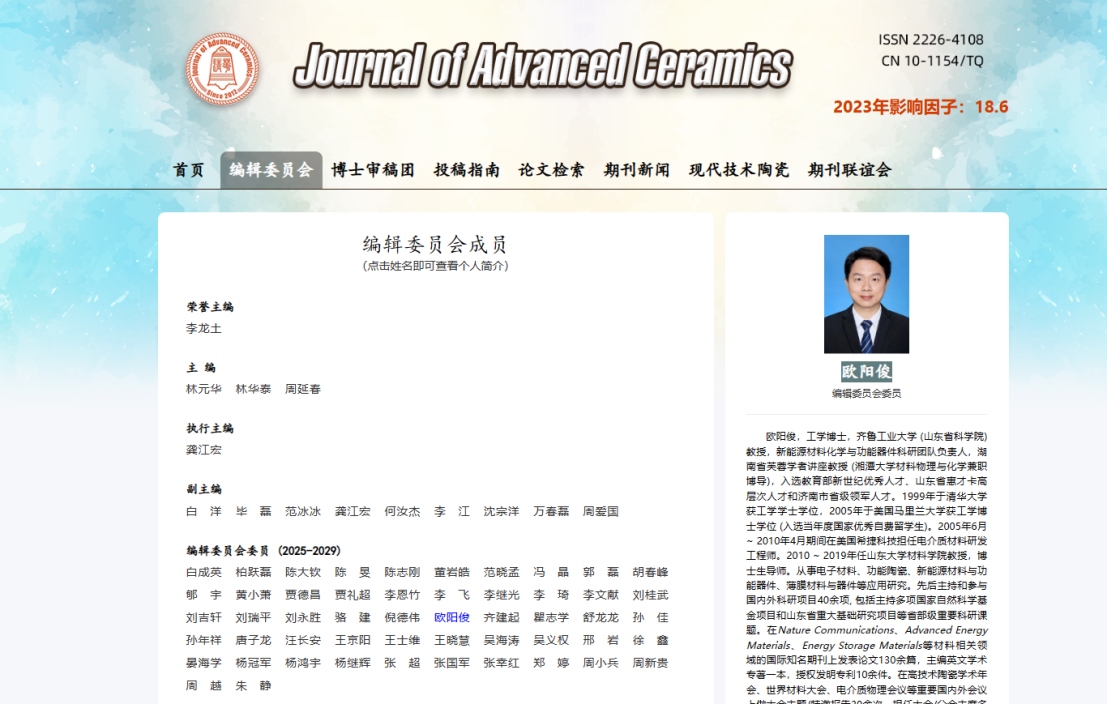Open the 期刊联谊会 tab
Image resolution: width=1107 pixels, height=705 pixels.
tap(850, 170)
